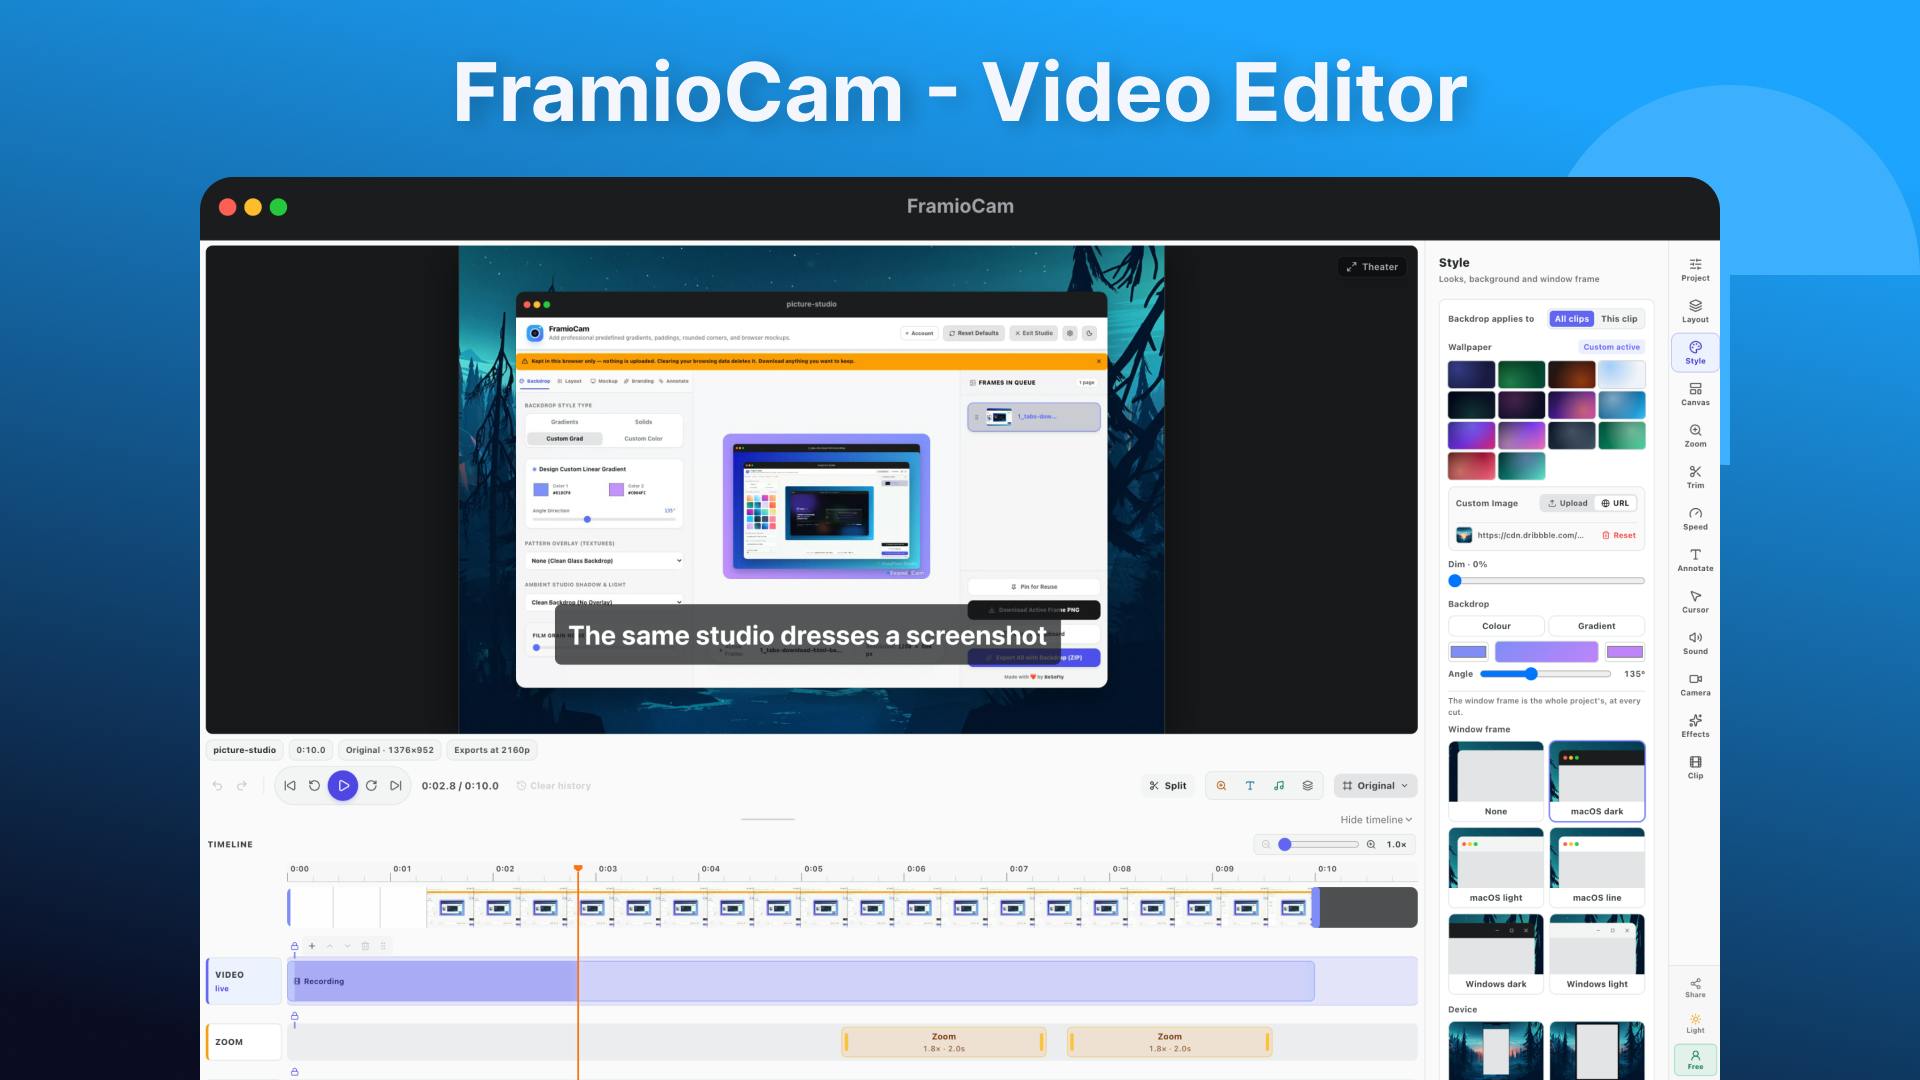Pick the first gradient colour swatch

pos(1468,652)
